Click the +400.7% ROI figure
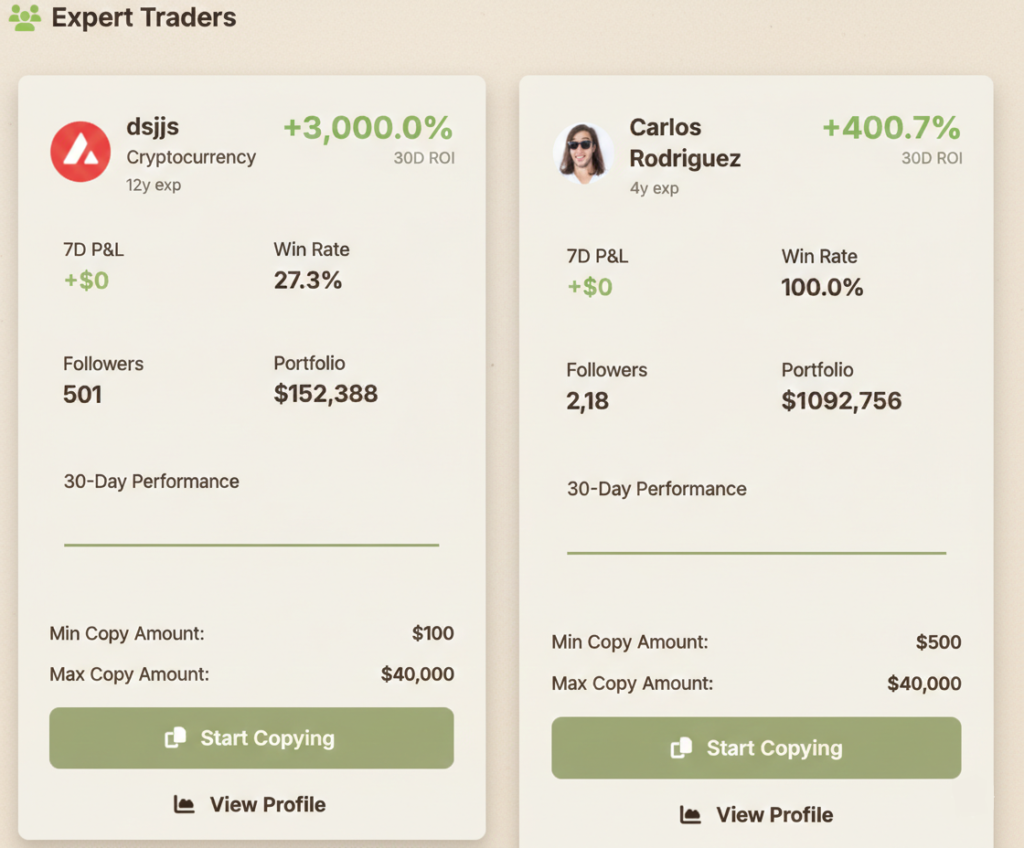 [x=890, y=128]
